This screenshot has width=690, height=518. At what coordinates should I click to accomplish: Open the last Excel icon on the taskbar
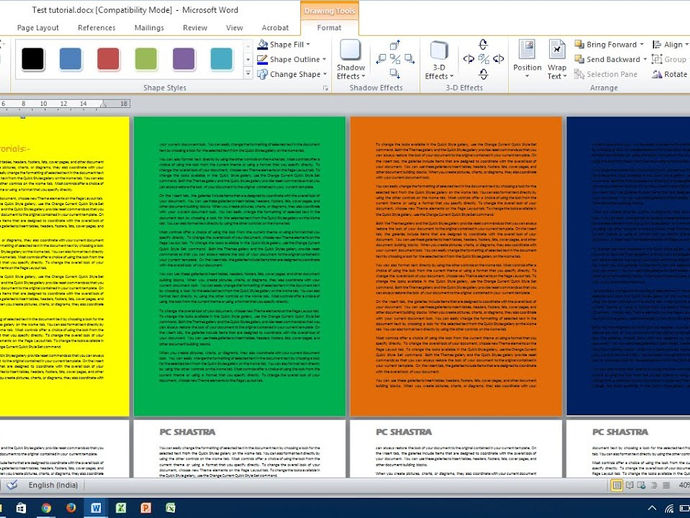click(x=171, y=508)
